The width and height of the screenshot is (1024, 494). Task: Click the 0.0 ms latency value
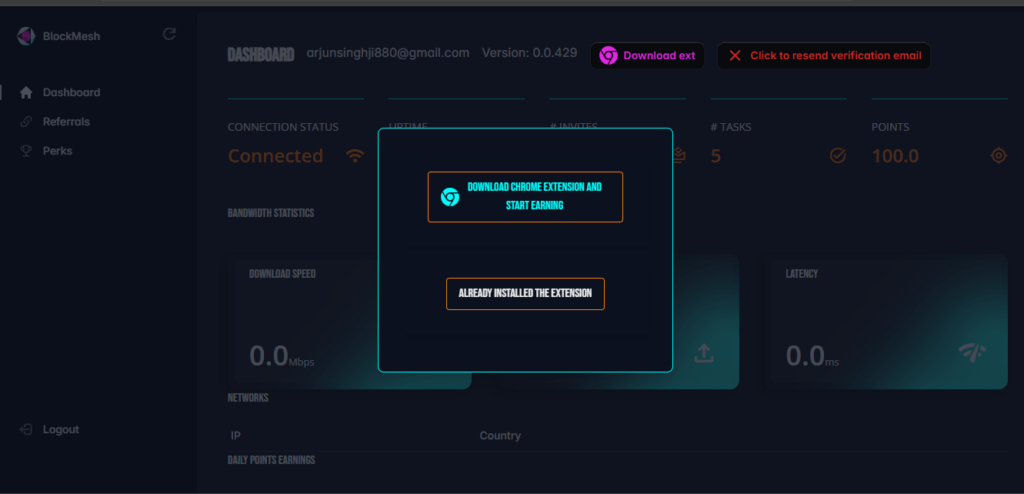[x=812, y=356]
